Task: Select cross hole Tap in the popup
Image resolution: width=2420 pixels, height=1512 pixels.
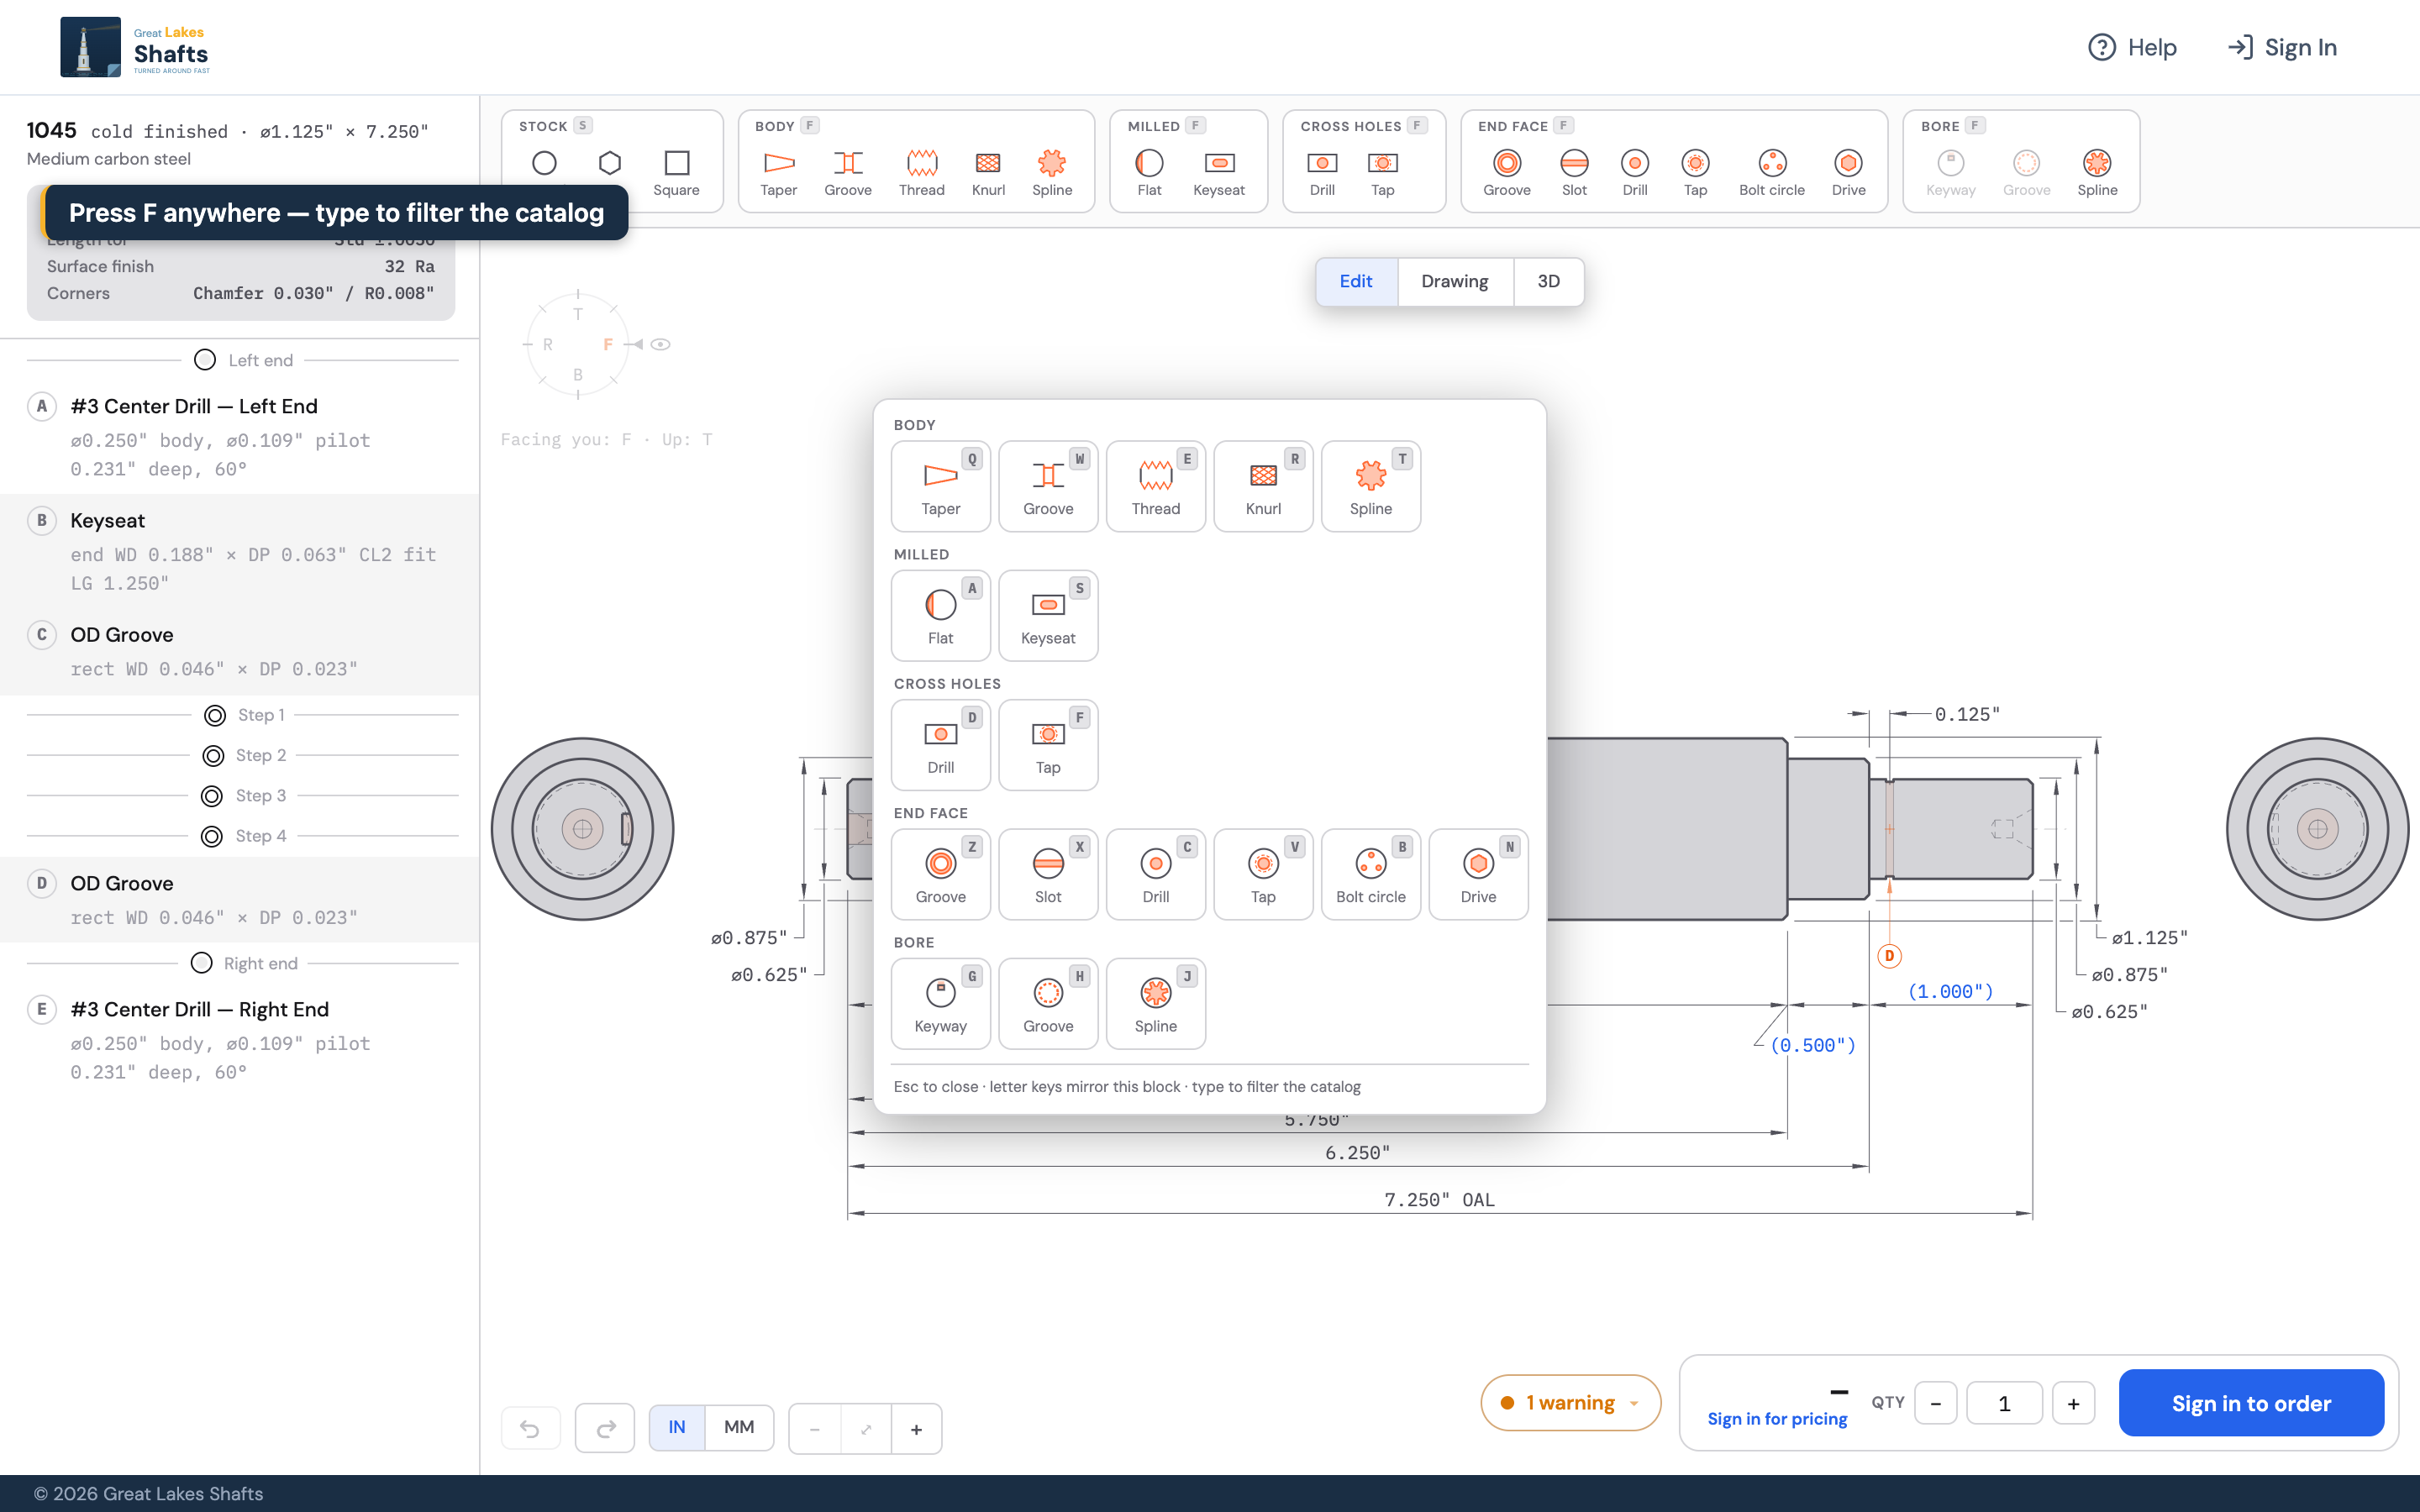Action: [1048, 745]
